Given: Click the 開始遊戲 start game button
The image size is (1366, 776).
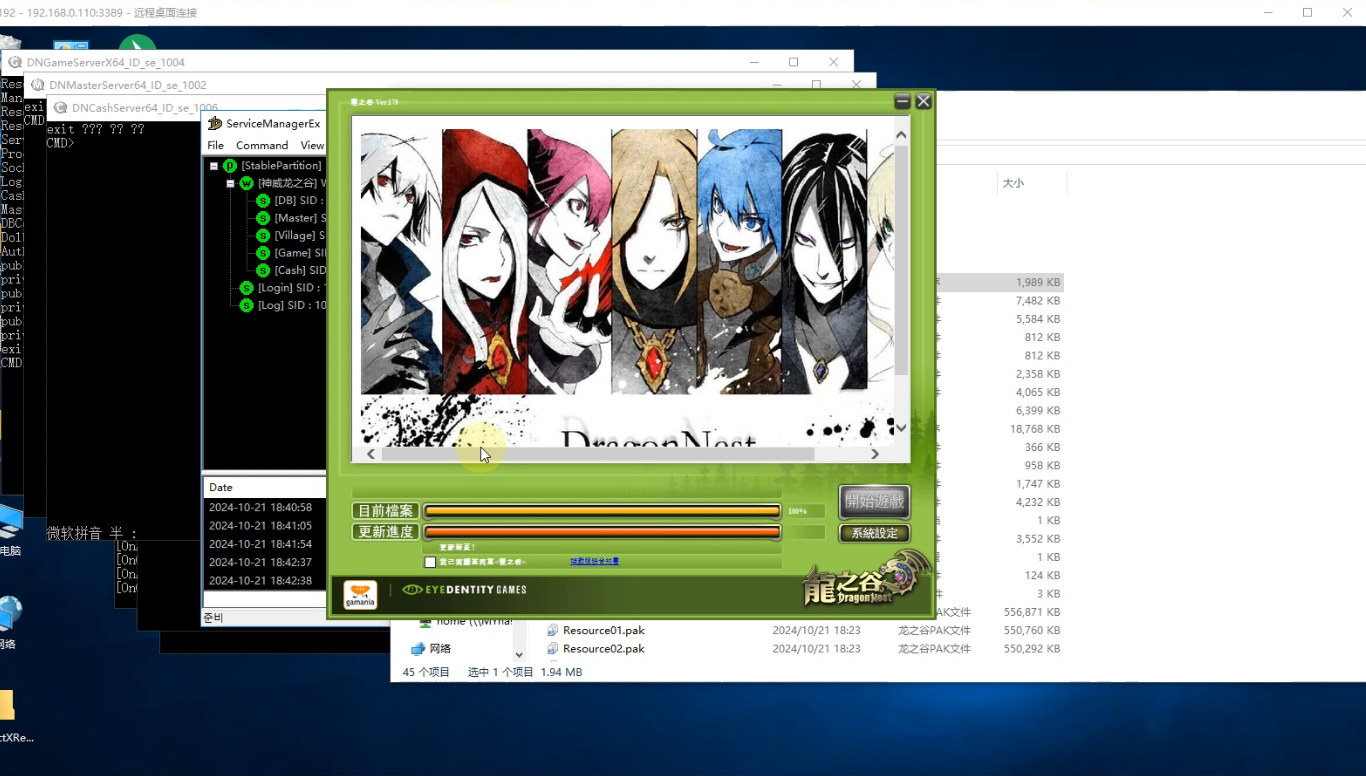Looking at the screenshot, I should tap(875, 501).
